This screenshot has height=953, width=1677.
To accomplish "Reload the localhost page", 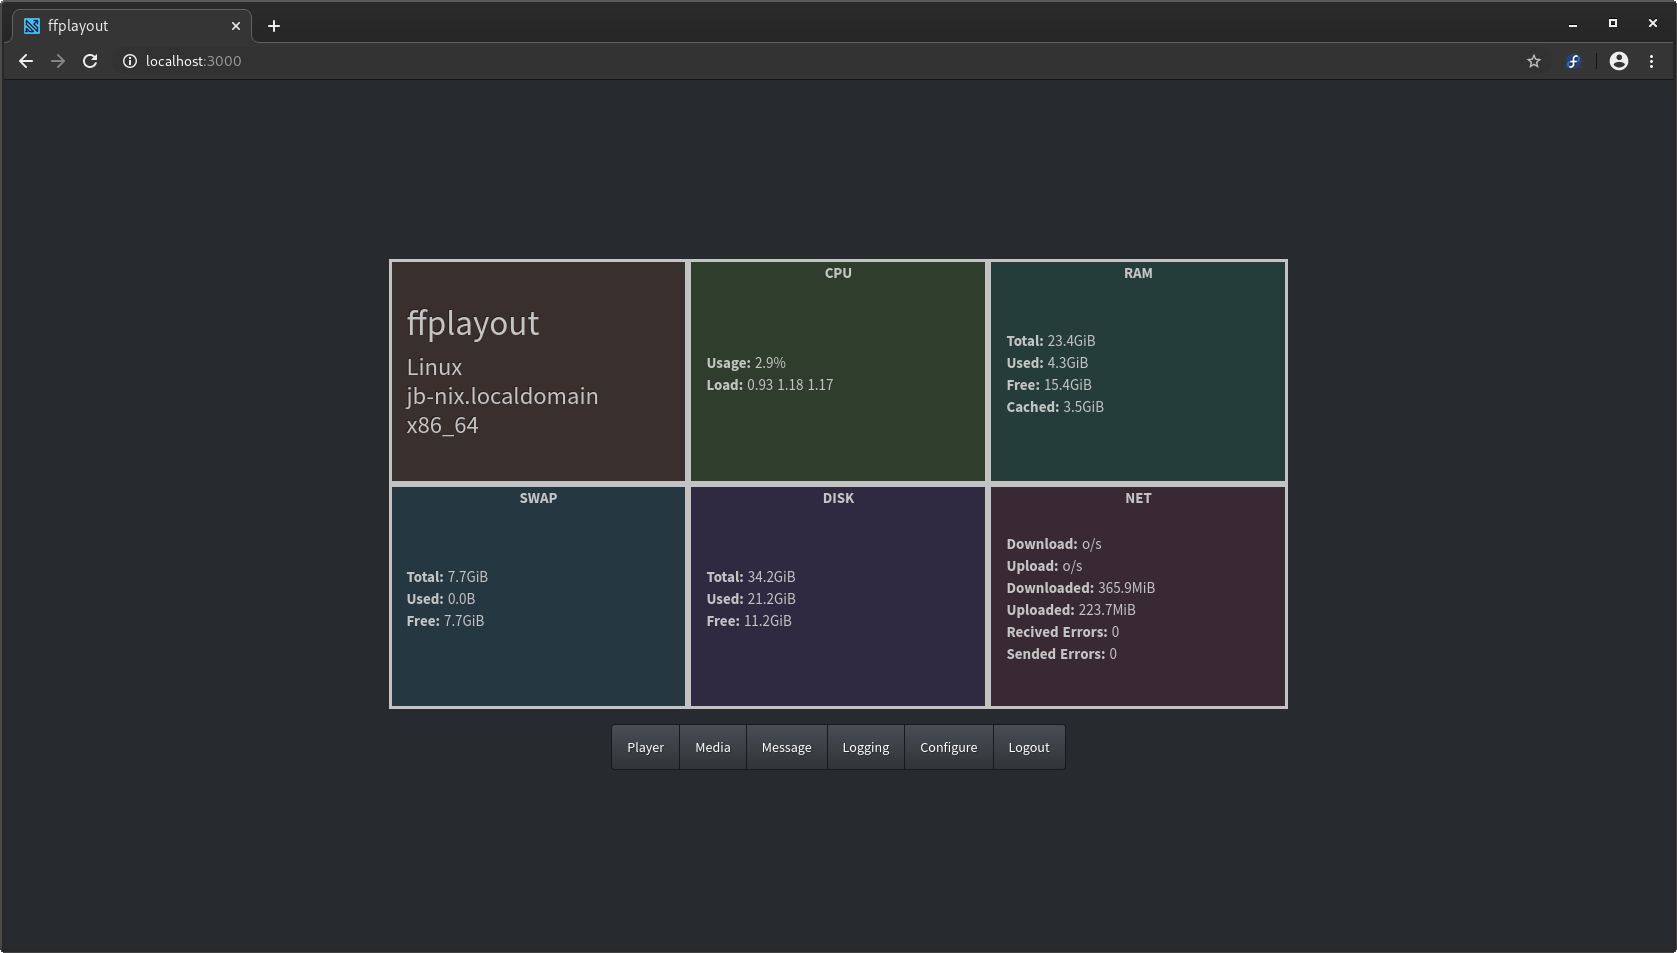I will tap(90, 61).
